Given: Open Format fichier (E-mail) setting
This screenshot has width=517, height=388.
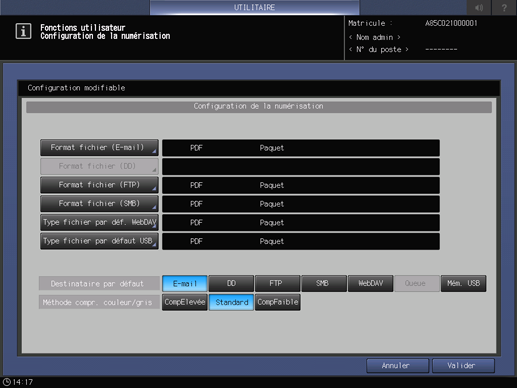Looking at the screenshot, I should (x=99, y=148).
